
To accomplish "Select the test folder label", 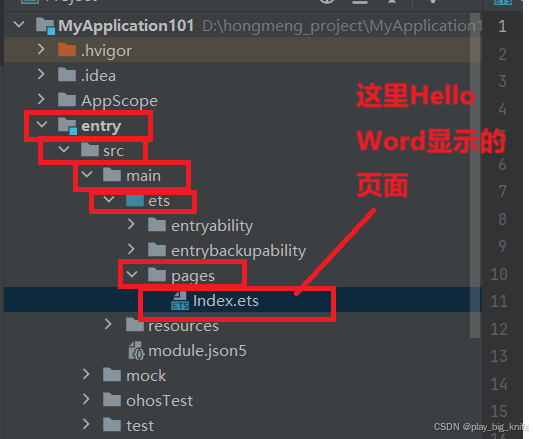I will pyautogui.click(x=140, y=426).
